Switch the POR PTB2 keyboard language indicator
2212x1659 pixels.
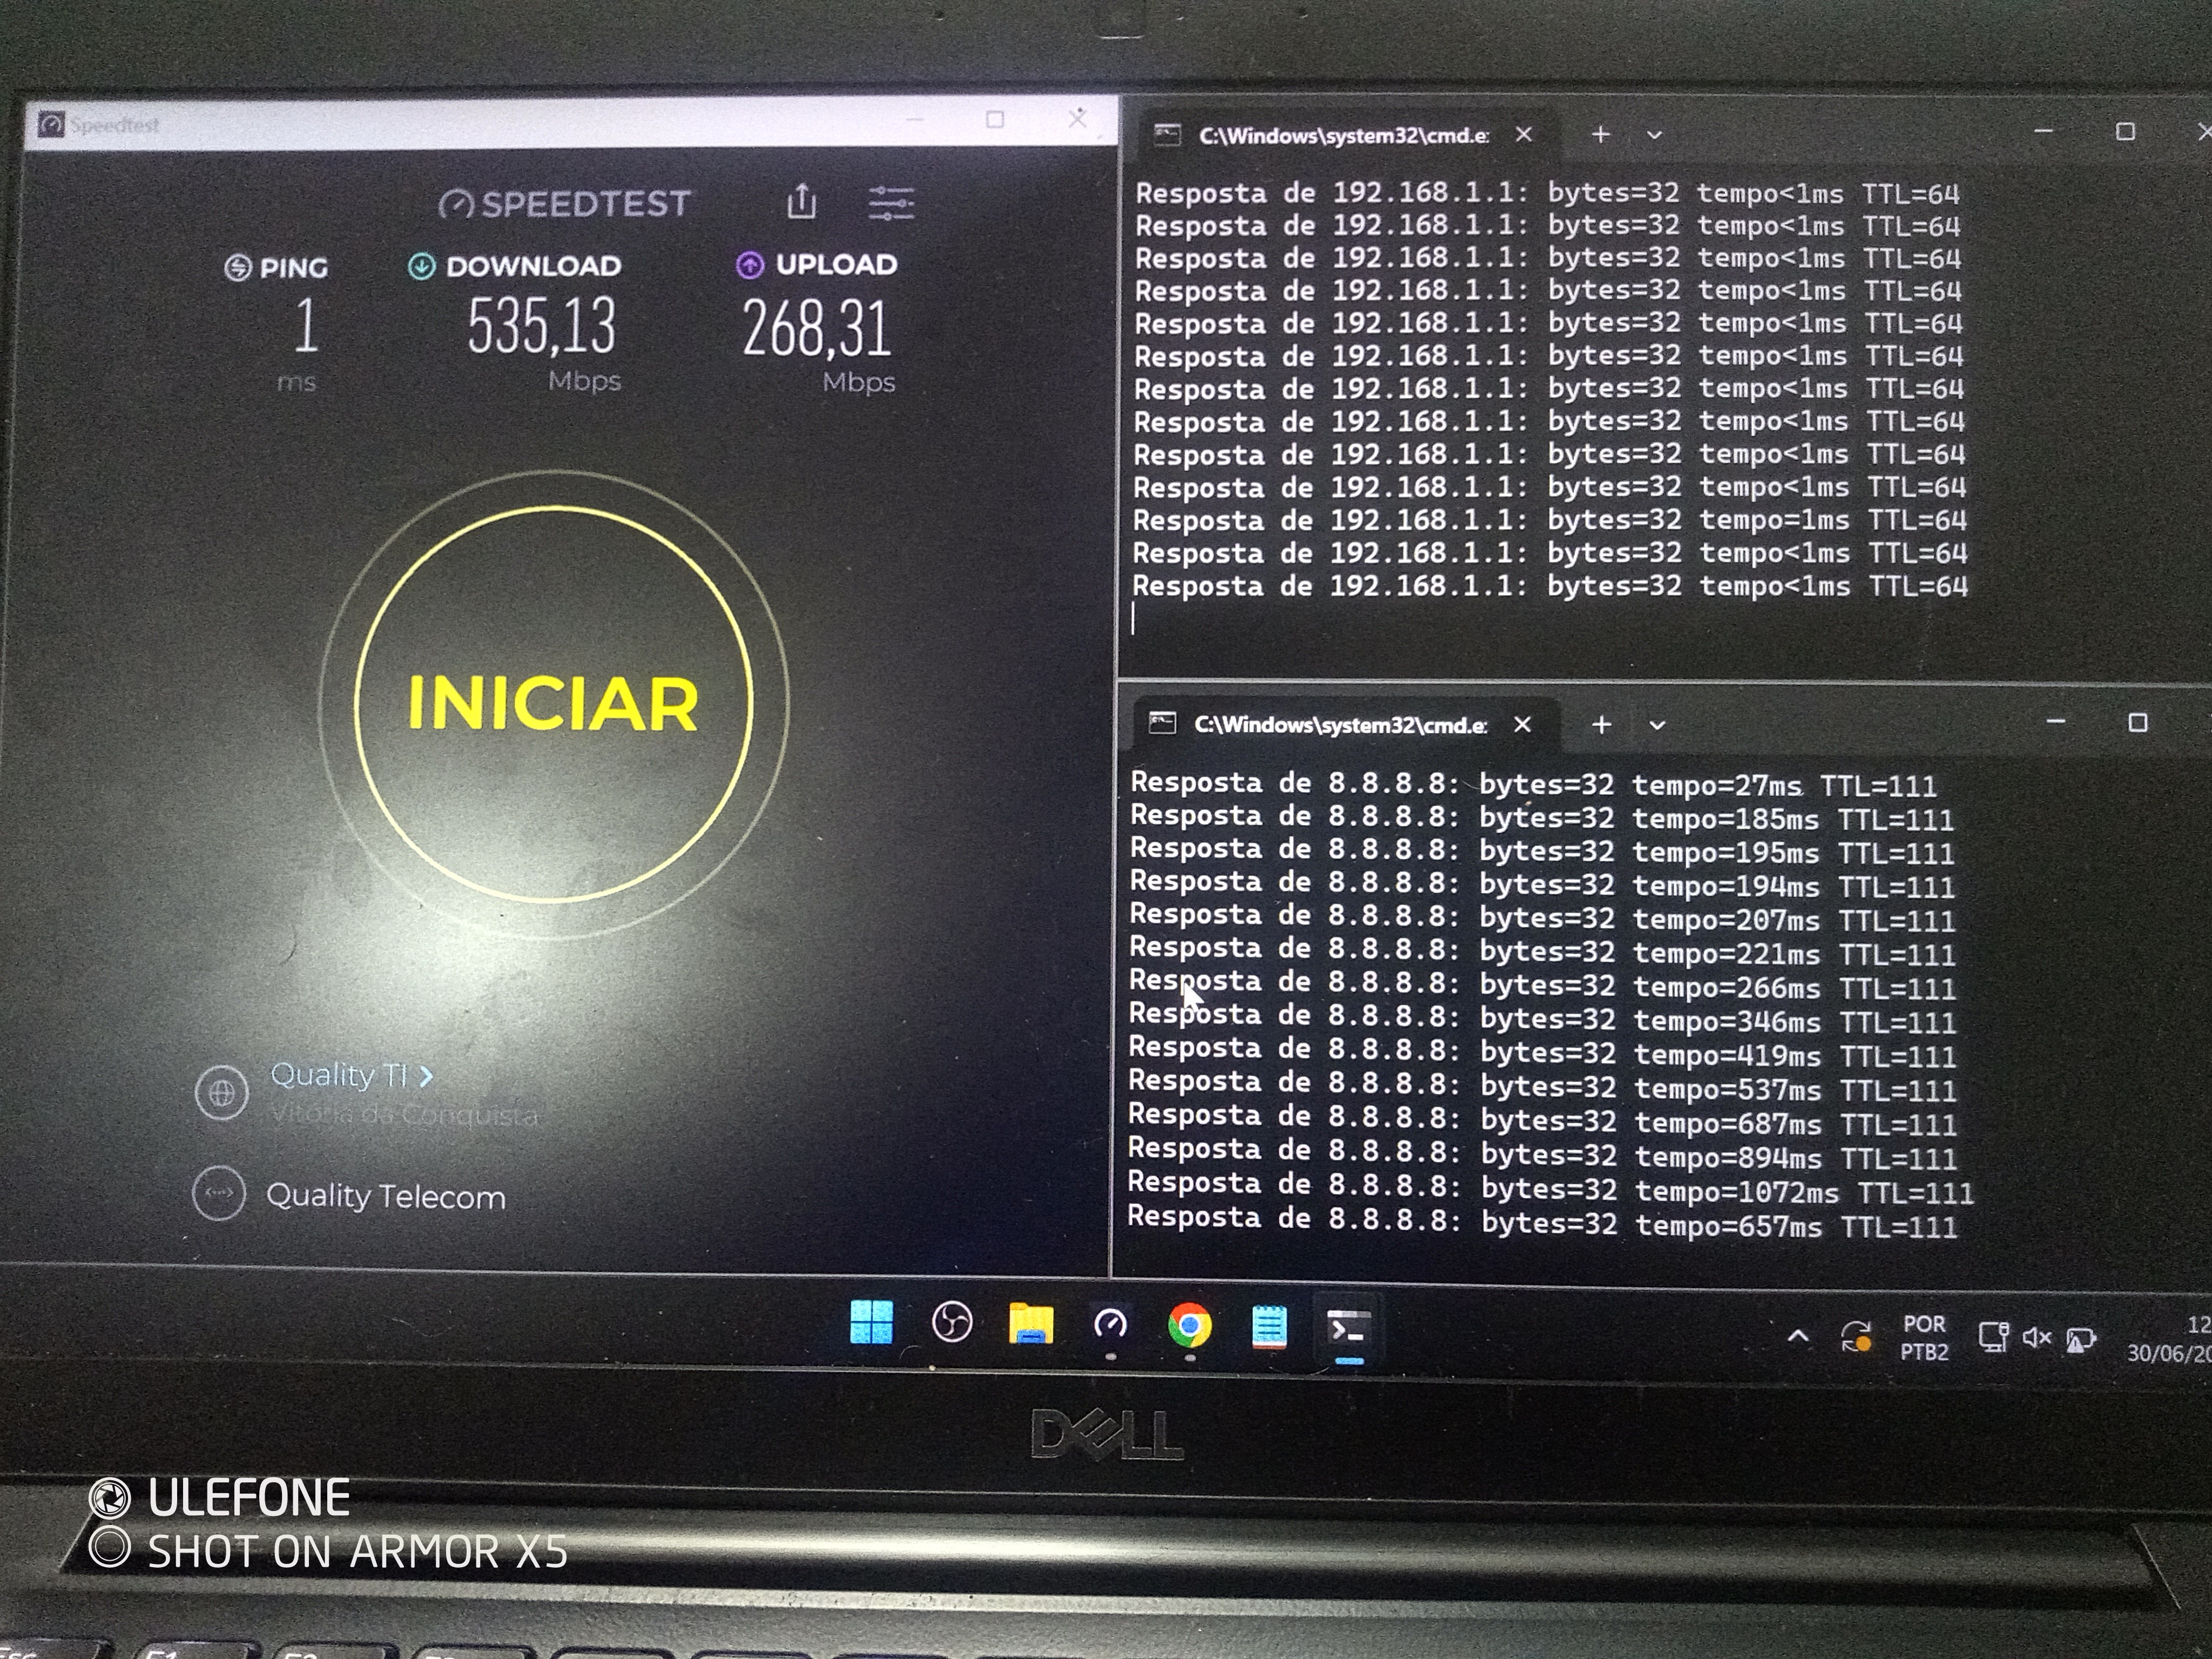coord(1924,1338)
